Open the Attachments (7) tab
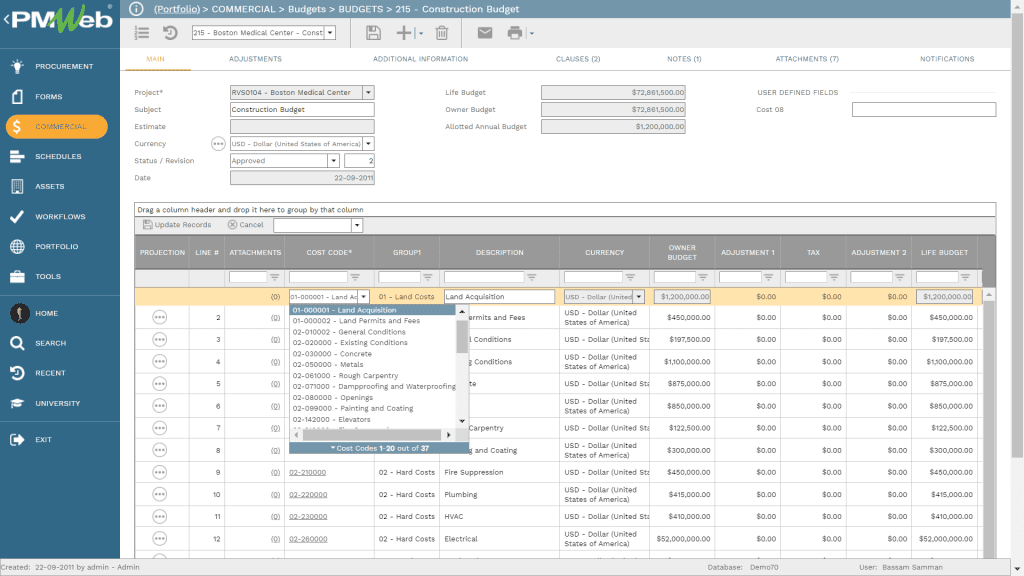 tap(807, 59)
